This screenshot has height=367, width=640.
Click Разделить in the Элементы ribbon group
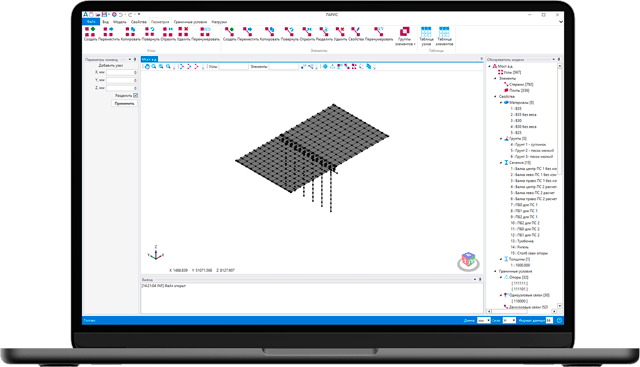324,34
